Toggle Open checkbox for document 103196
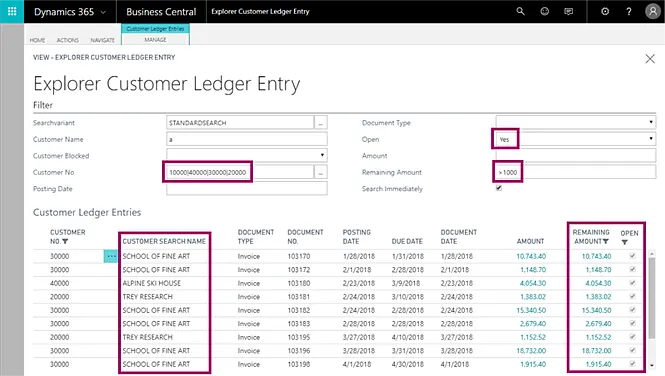This screenshot has width=665, height=376. [632, 350]
